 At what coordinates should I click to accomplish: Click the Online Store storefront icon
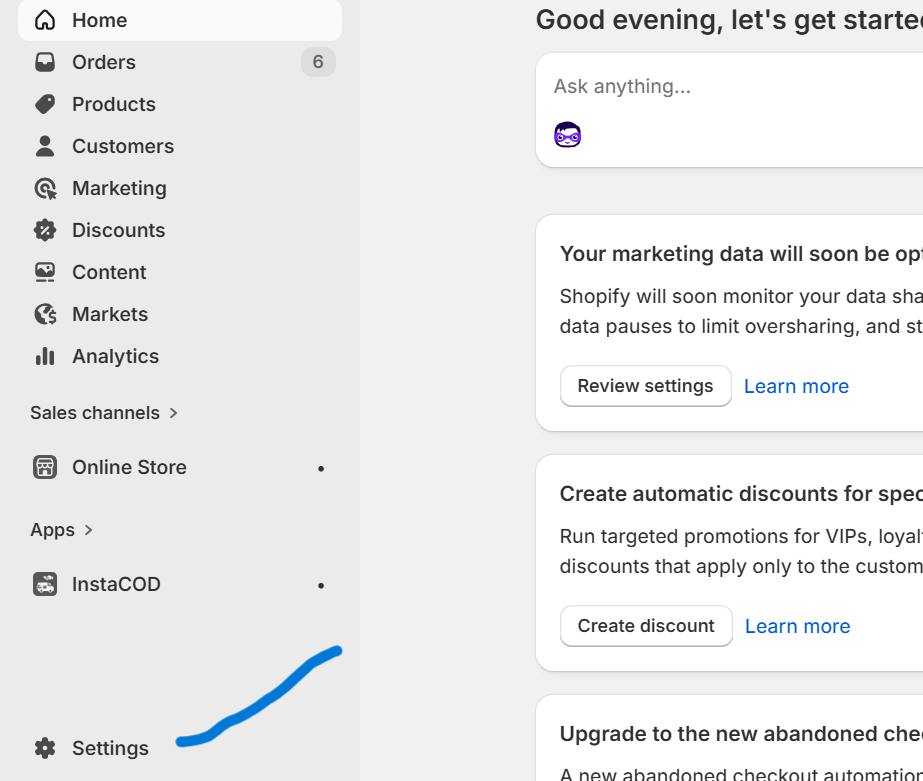pyautogui.click(x=45, y=467)
